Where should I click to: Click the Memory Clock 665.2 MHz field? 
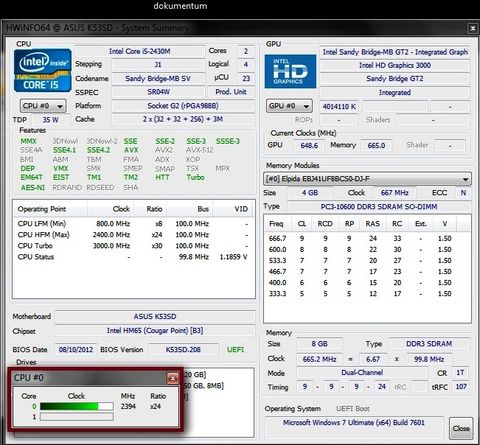[x=319, y=359]
